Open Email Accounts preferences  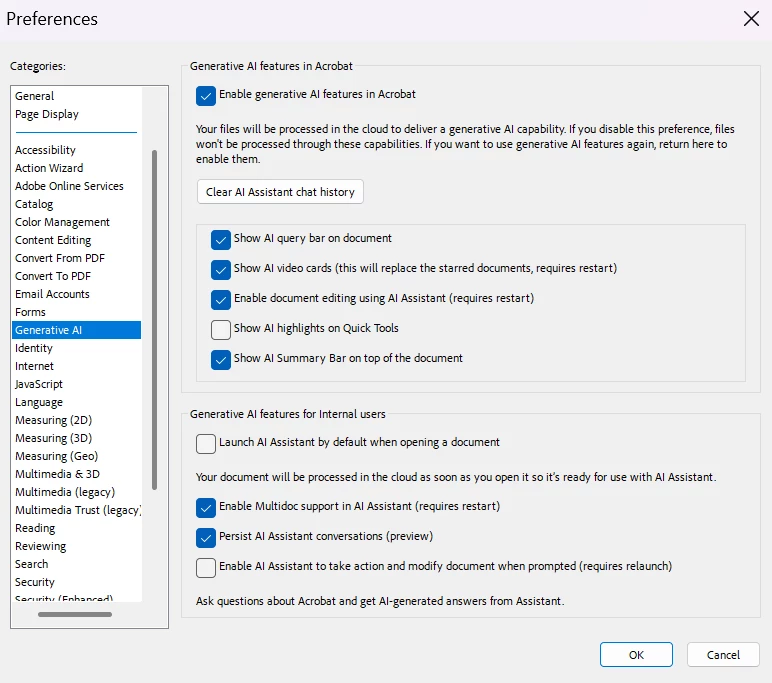pyautogui.click(x=76, y=294)
